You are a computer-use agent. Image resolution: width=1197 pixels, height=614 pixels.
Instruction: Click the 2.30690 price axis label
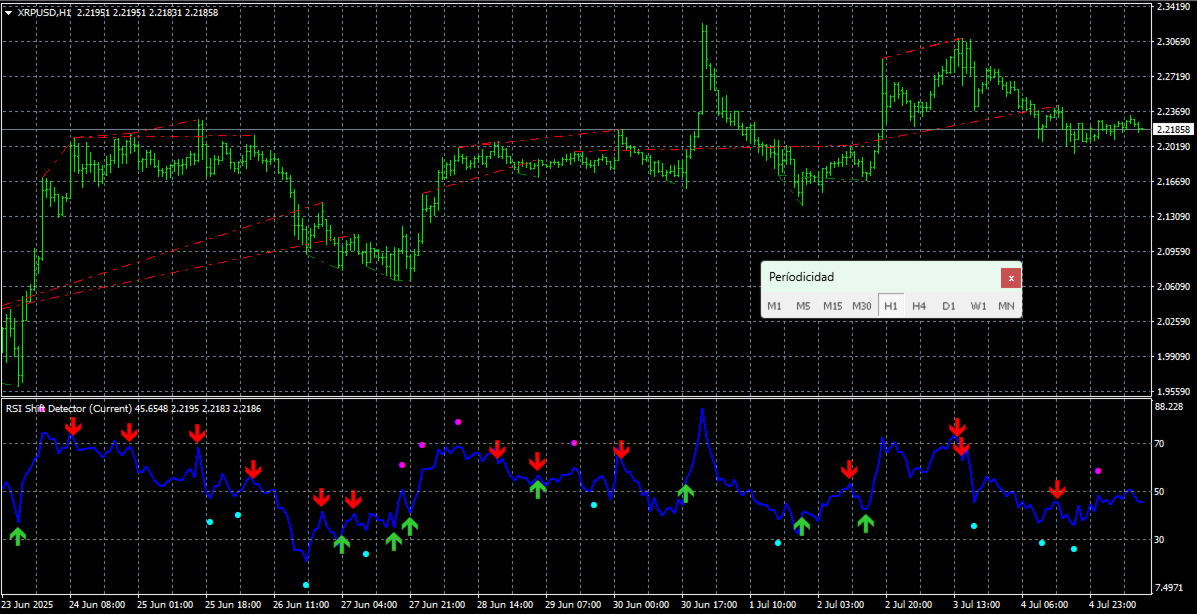click(x=1173, y=41)
